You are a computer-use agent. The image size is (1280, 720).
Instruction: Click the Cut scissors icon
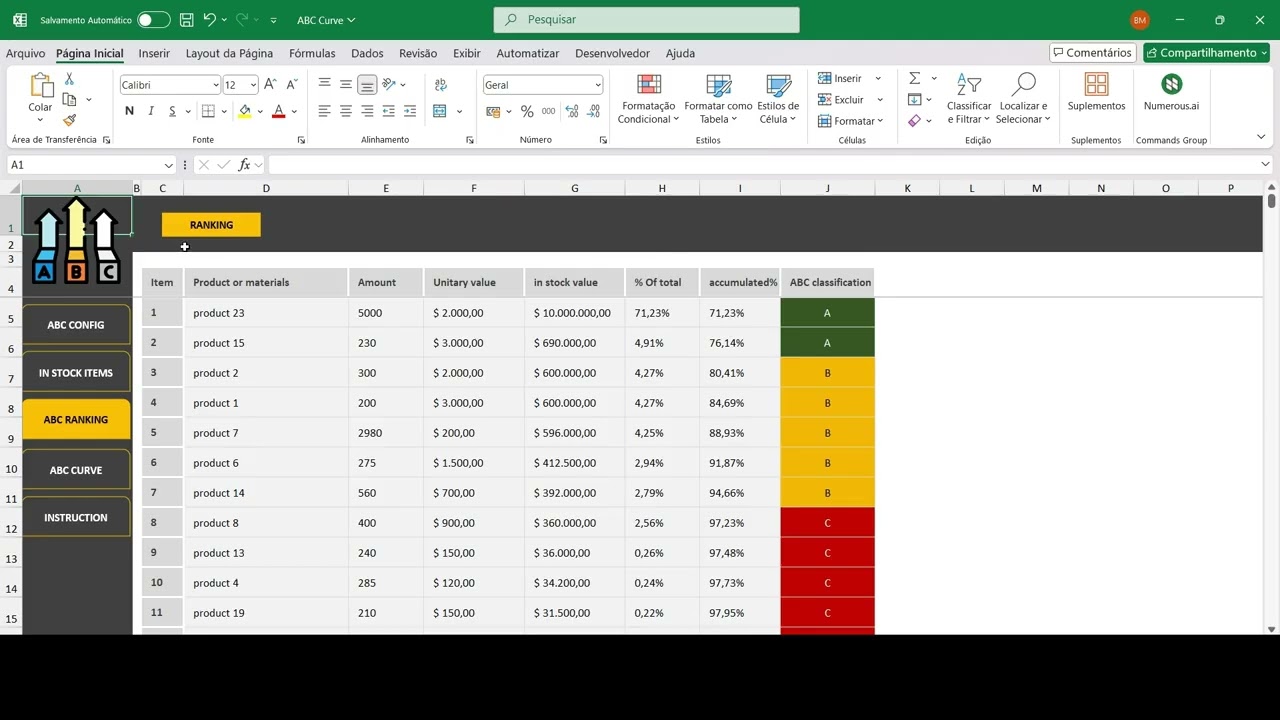(69, 79)
